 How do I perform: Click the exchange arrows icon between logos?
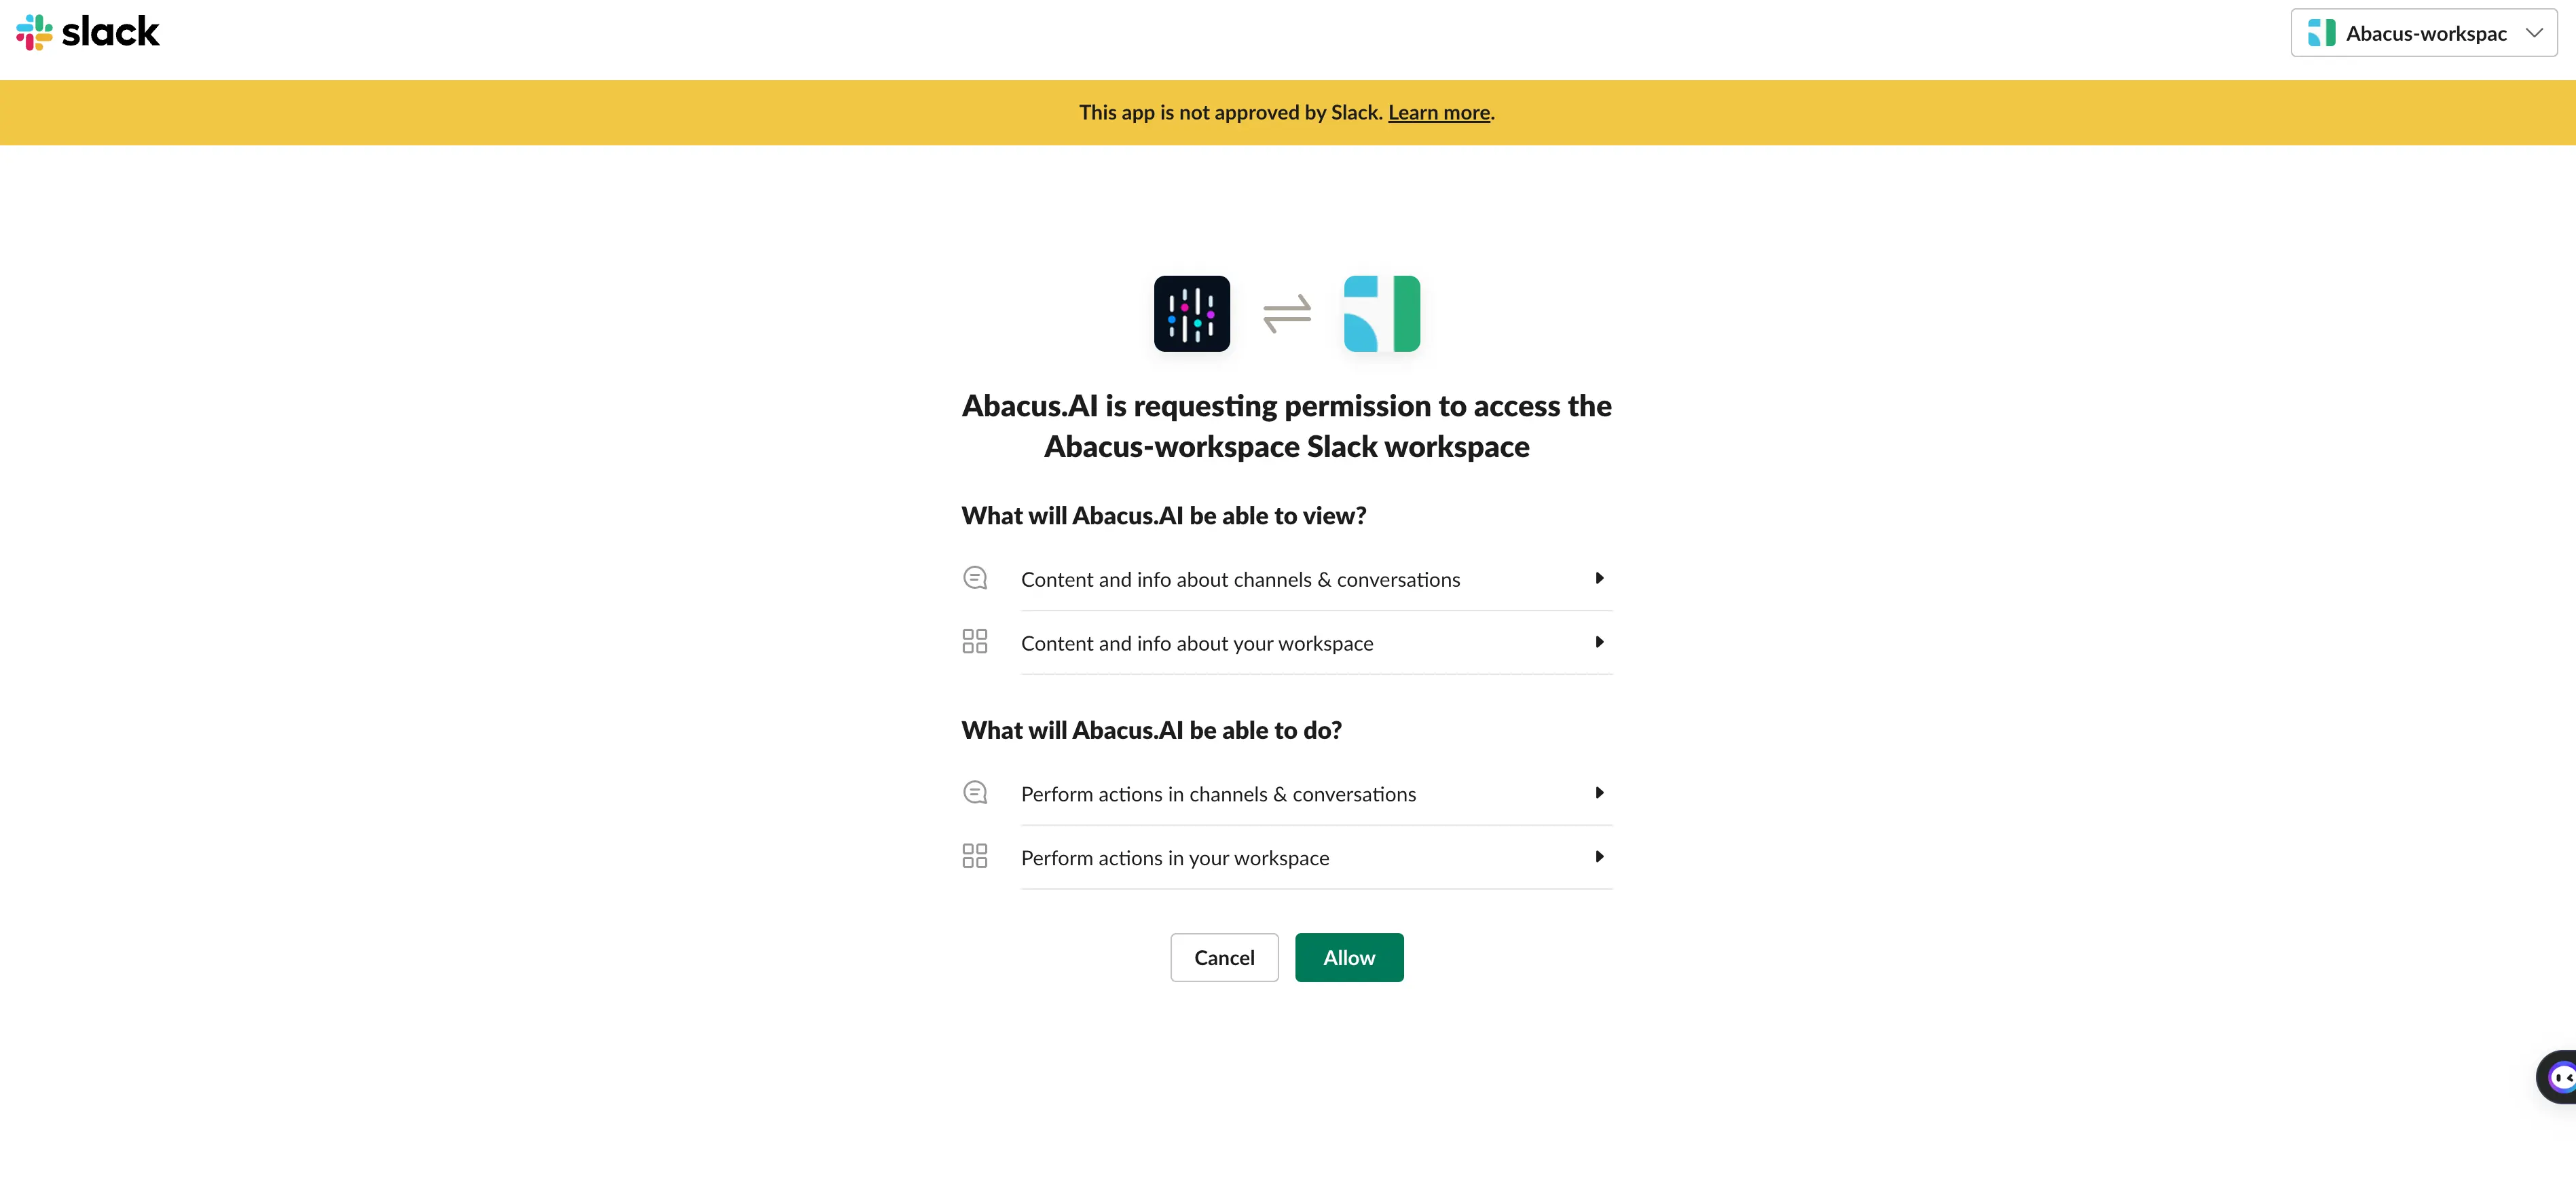[1286, 314]
